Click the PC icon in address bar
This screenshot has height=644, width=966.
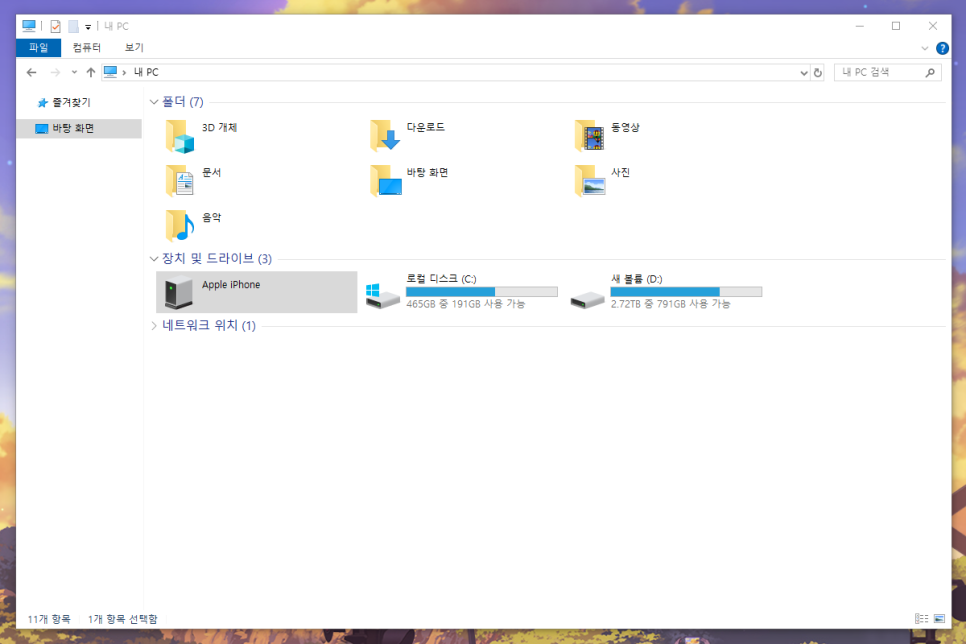pos(110,72)
